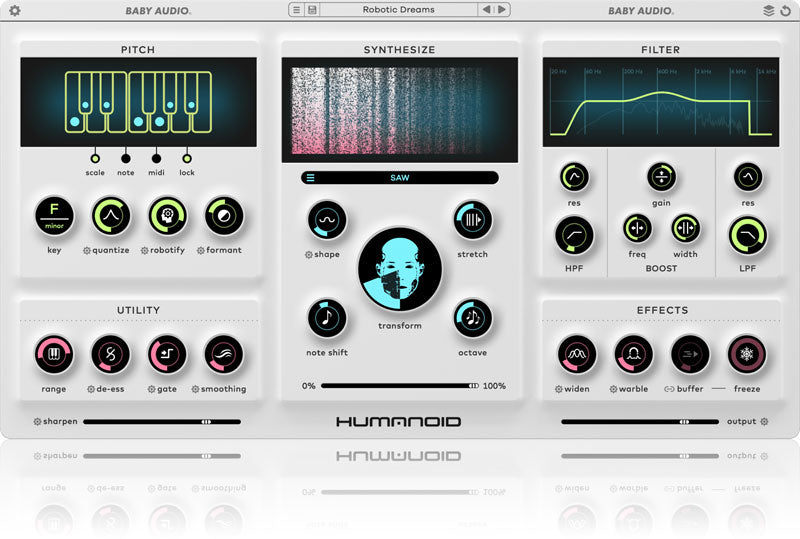Open smoothing settings gear
Viewport: 800px width, 539px height.
[195, 389]
